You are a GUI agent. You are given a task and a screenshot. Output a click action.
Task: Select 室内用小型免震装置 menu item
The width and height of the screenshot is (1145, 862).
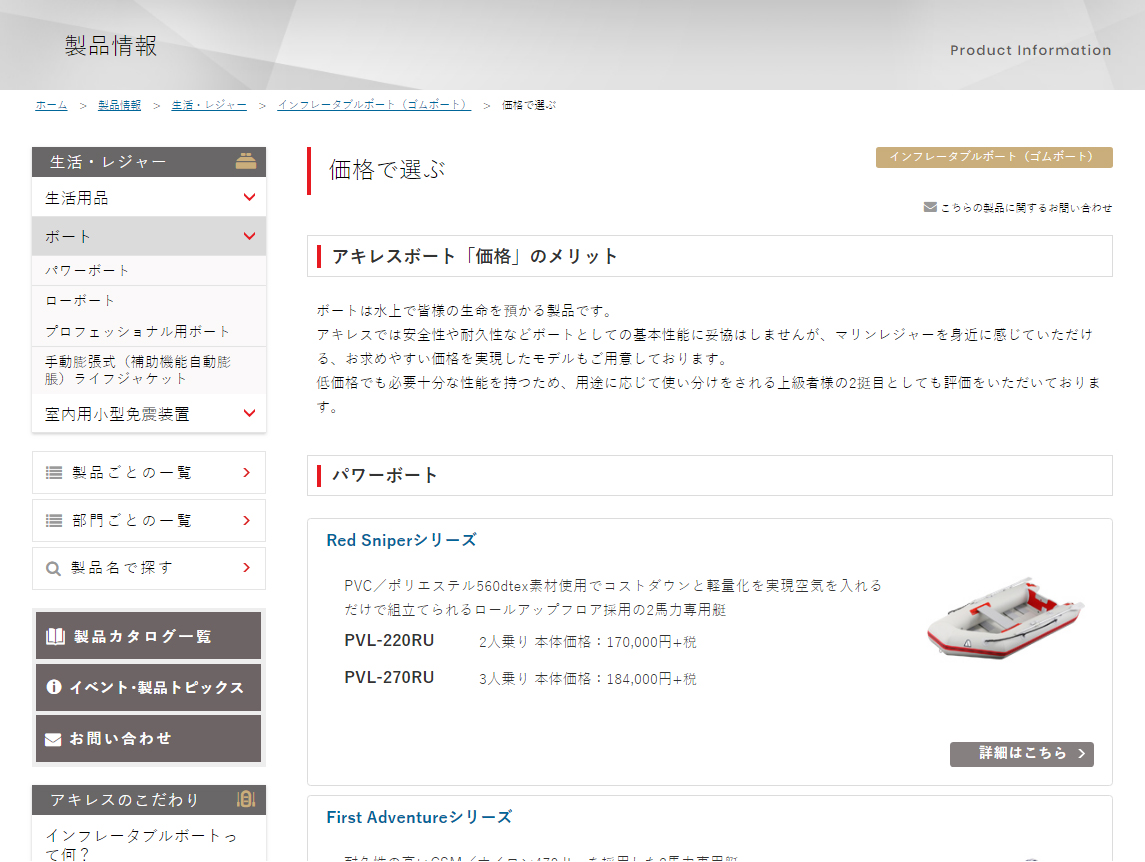tap(149, 413)
